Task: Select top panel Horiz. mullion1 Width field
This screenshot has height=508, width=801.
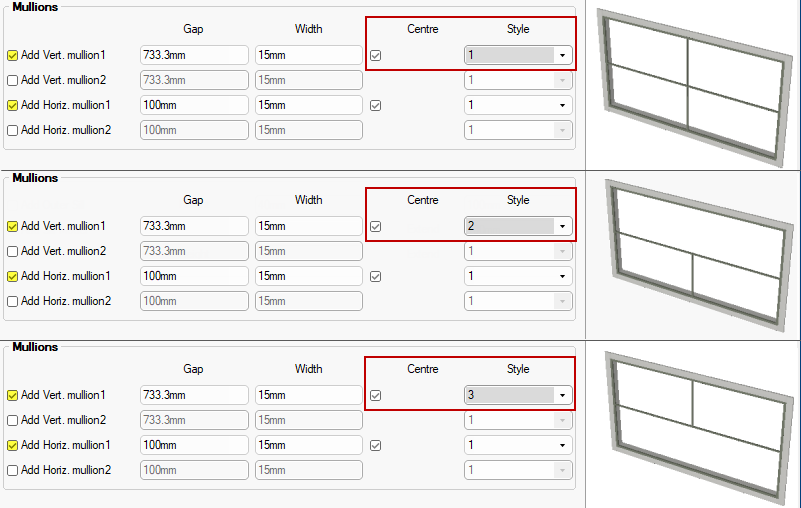Action: tap(308, 105)
